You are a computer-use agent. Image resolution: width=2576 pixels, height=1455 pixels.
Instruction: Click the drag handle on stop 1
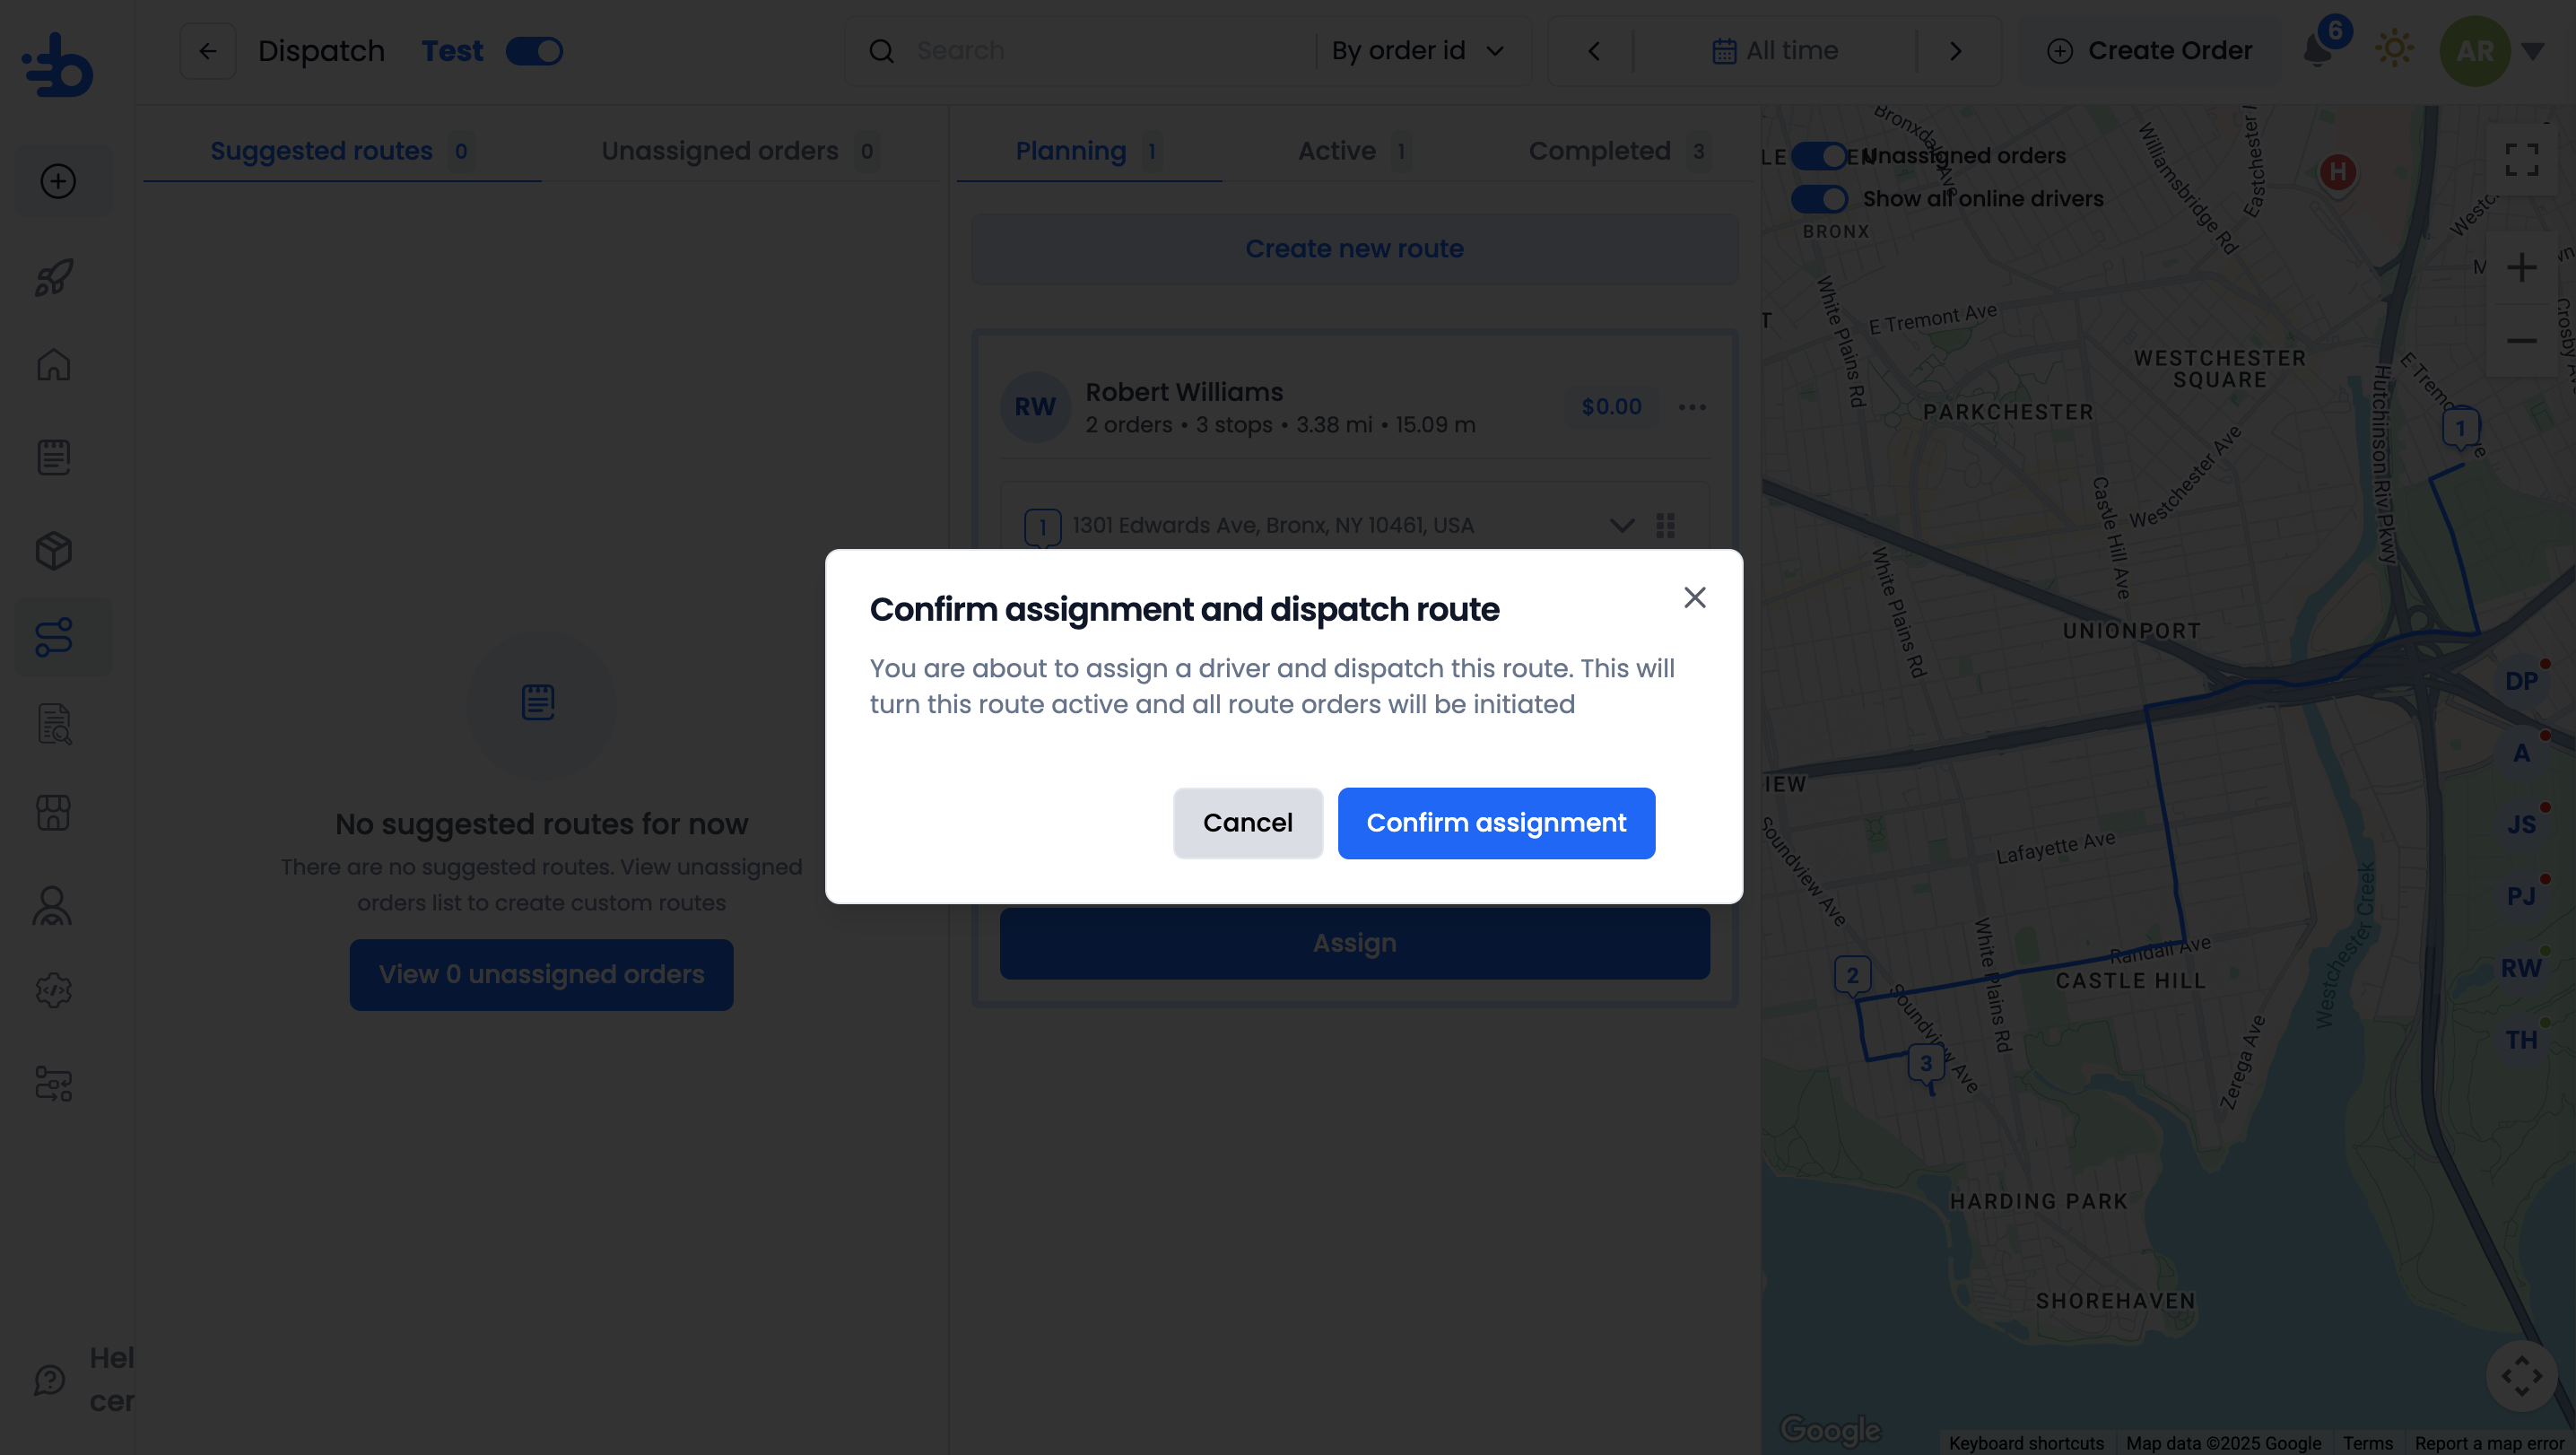(x=1665, y=525)
